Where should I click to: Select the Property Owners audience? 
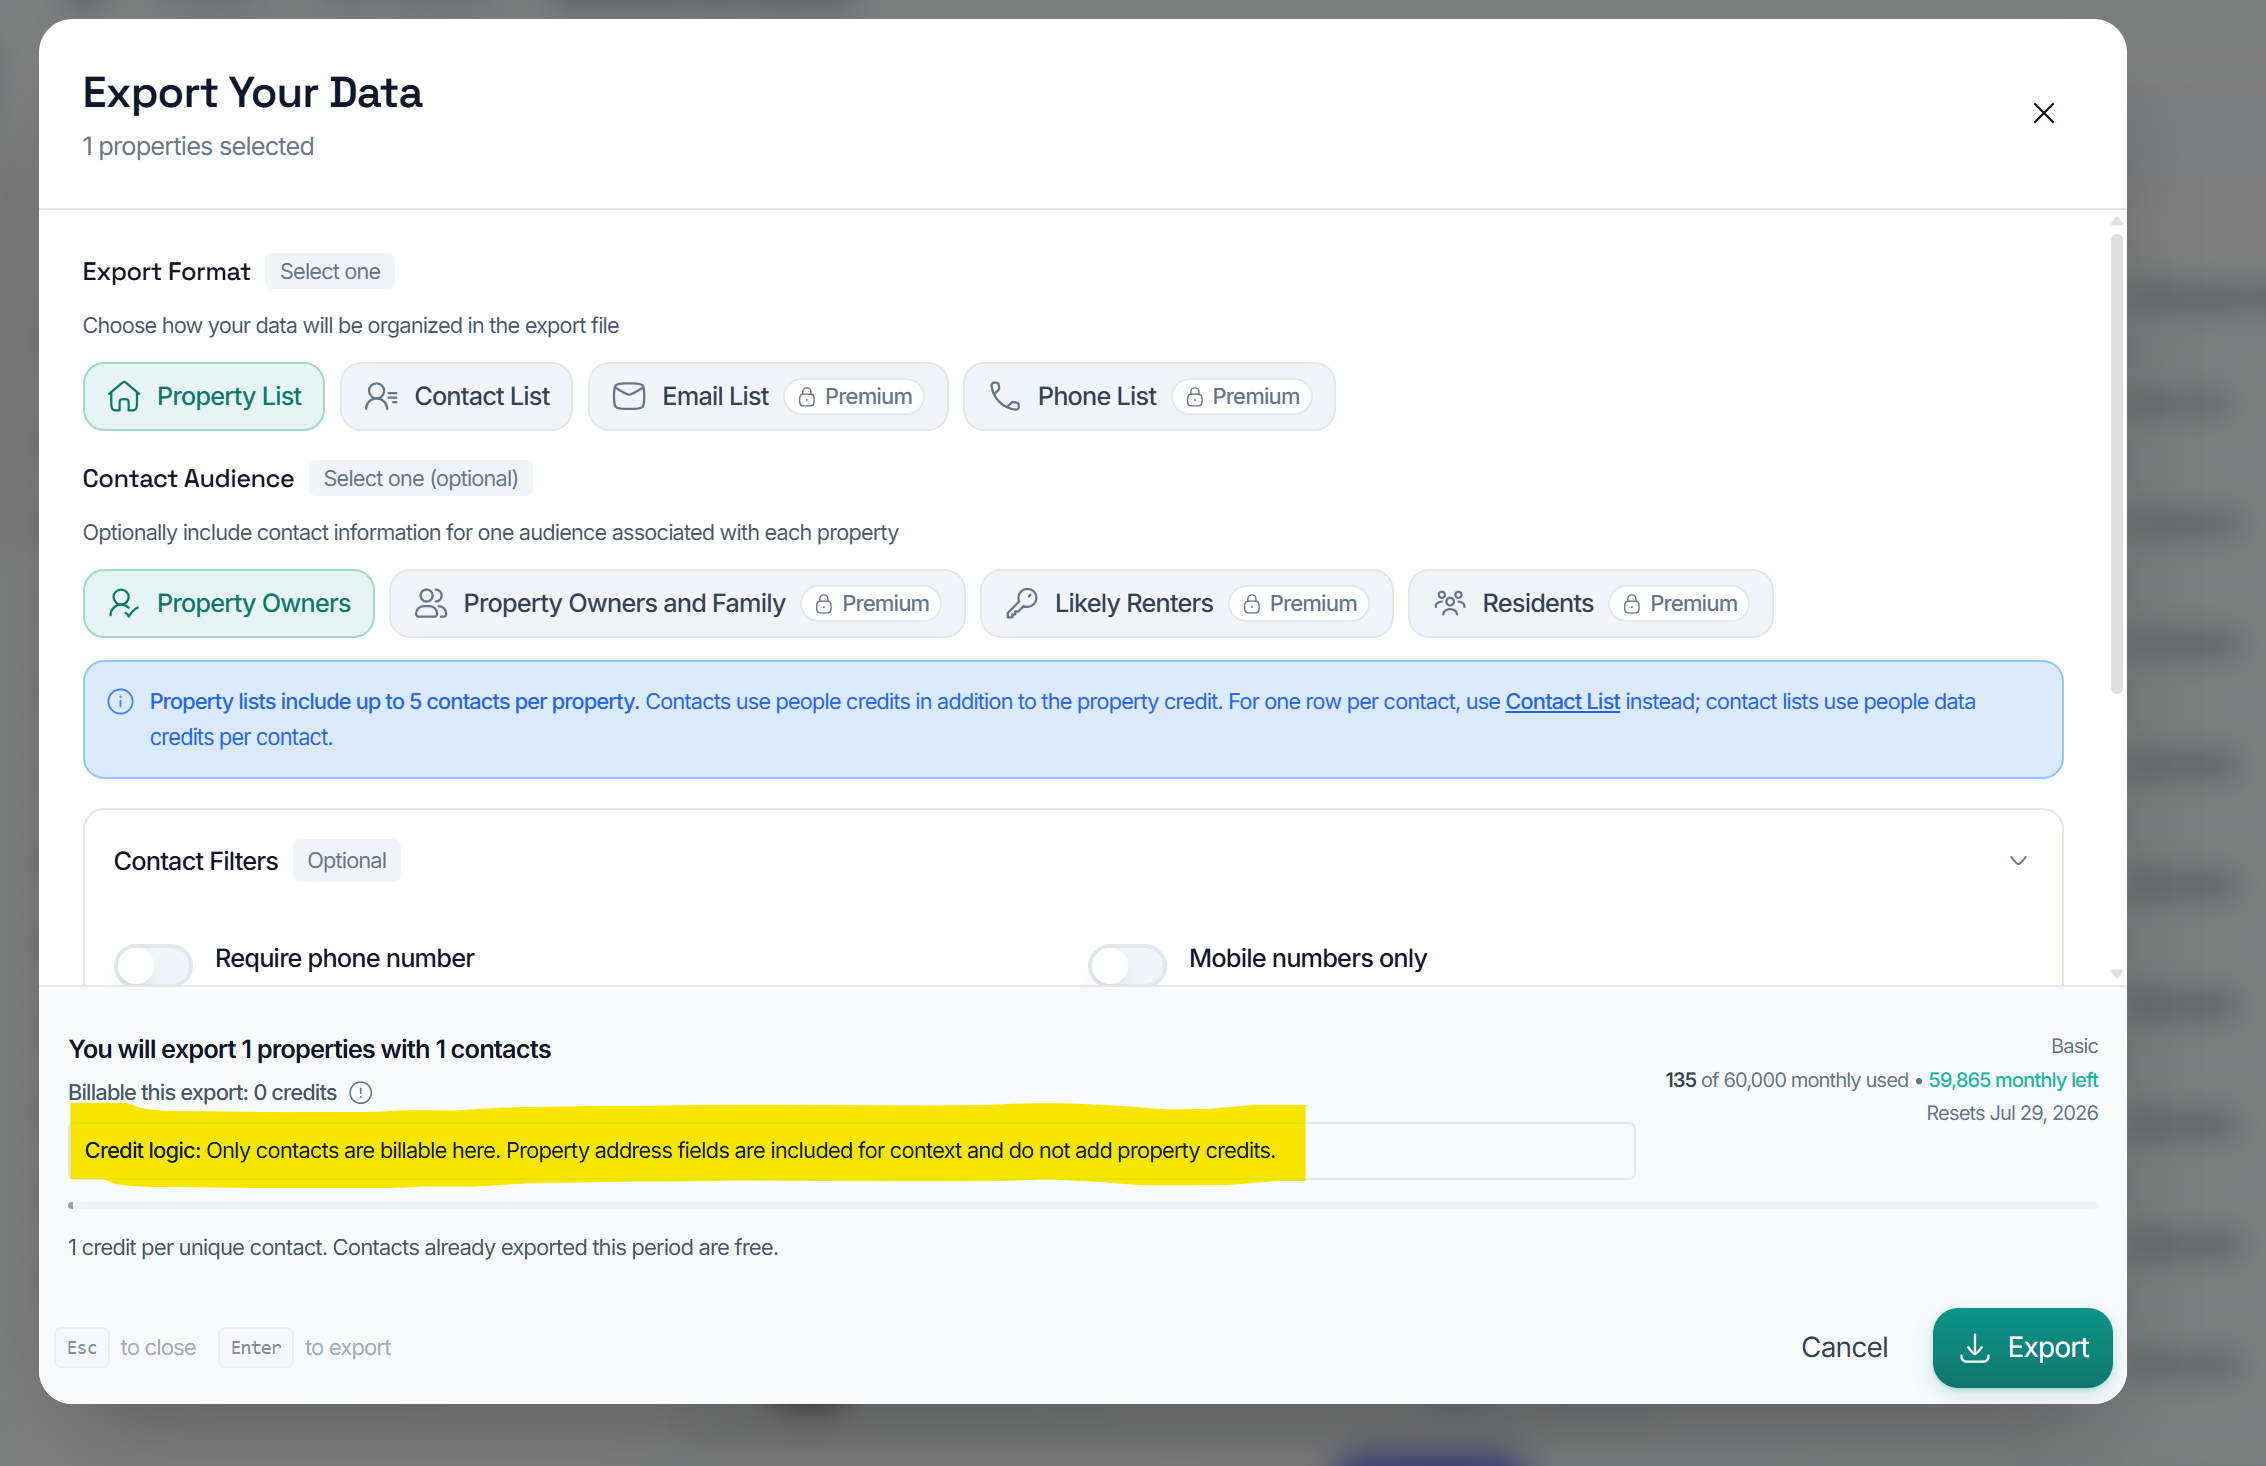coord(228,603)
